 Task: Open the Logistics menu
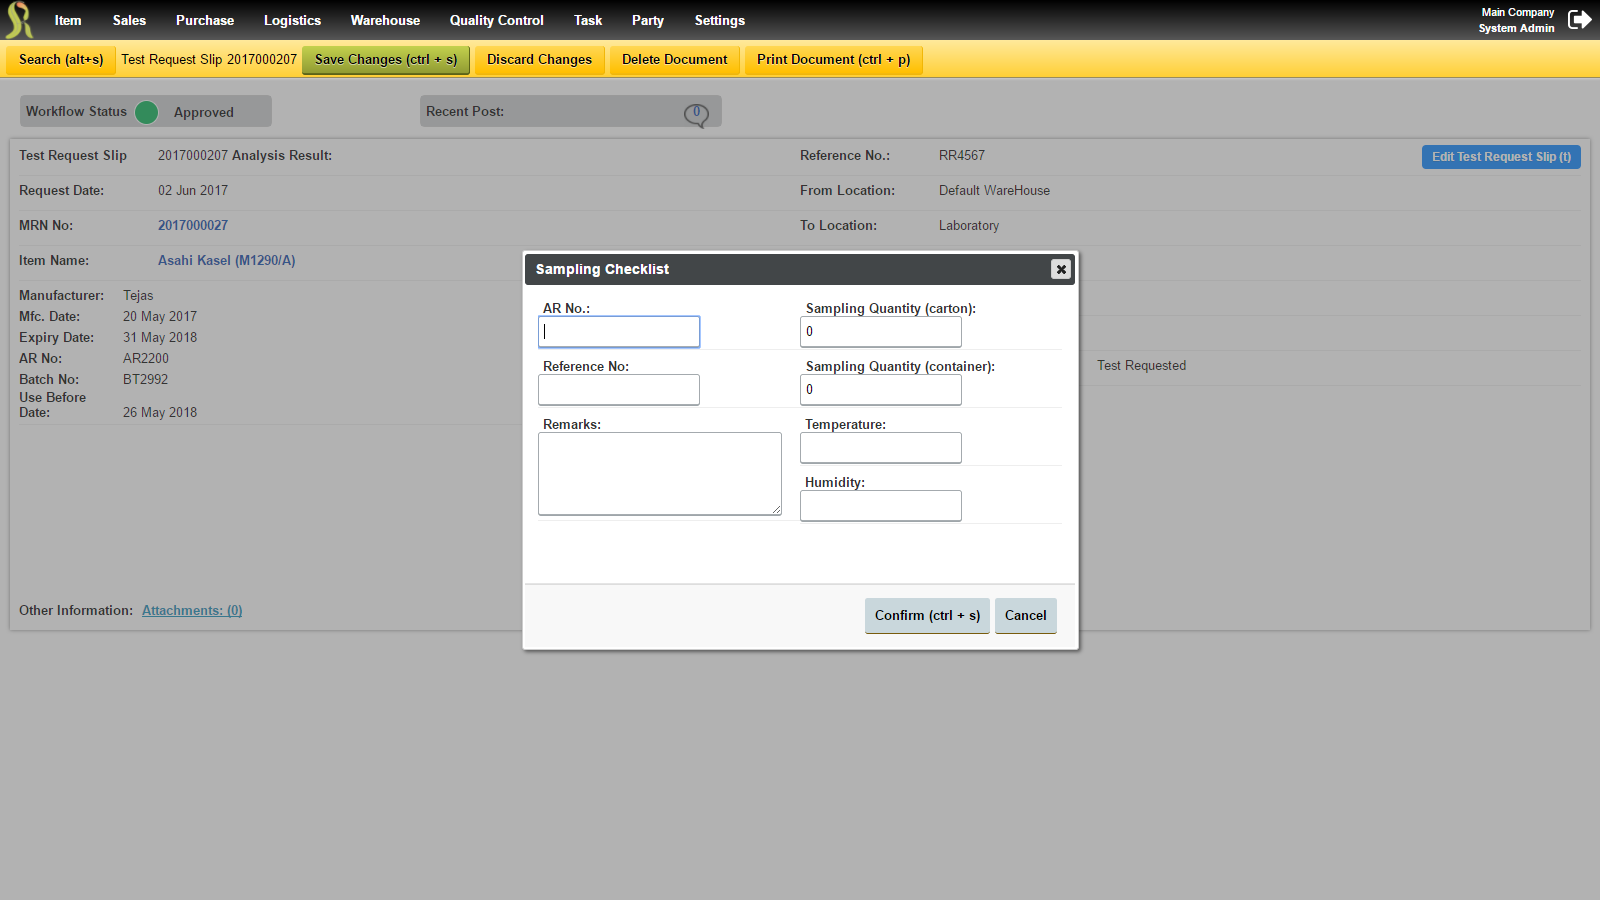pyautogui.click(x=292, y=20)
